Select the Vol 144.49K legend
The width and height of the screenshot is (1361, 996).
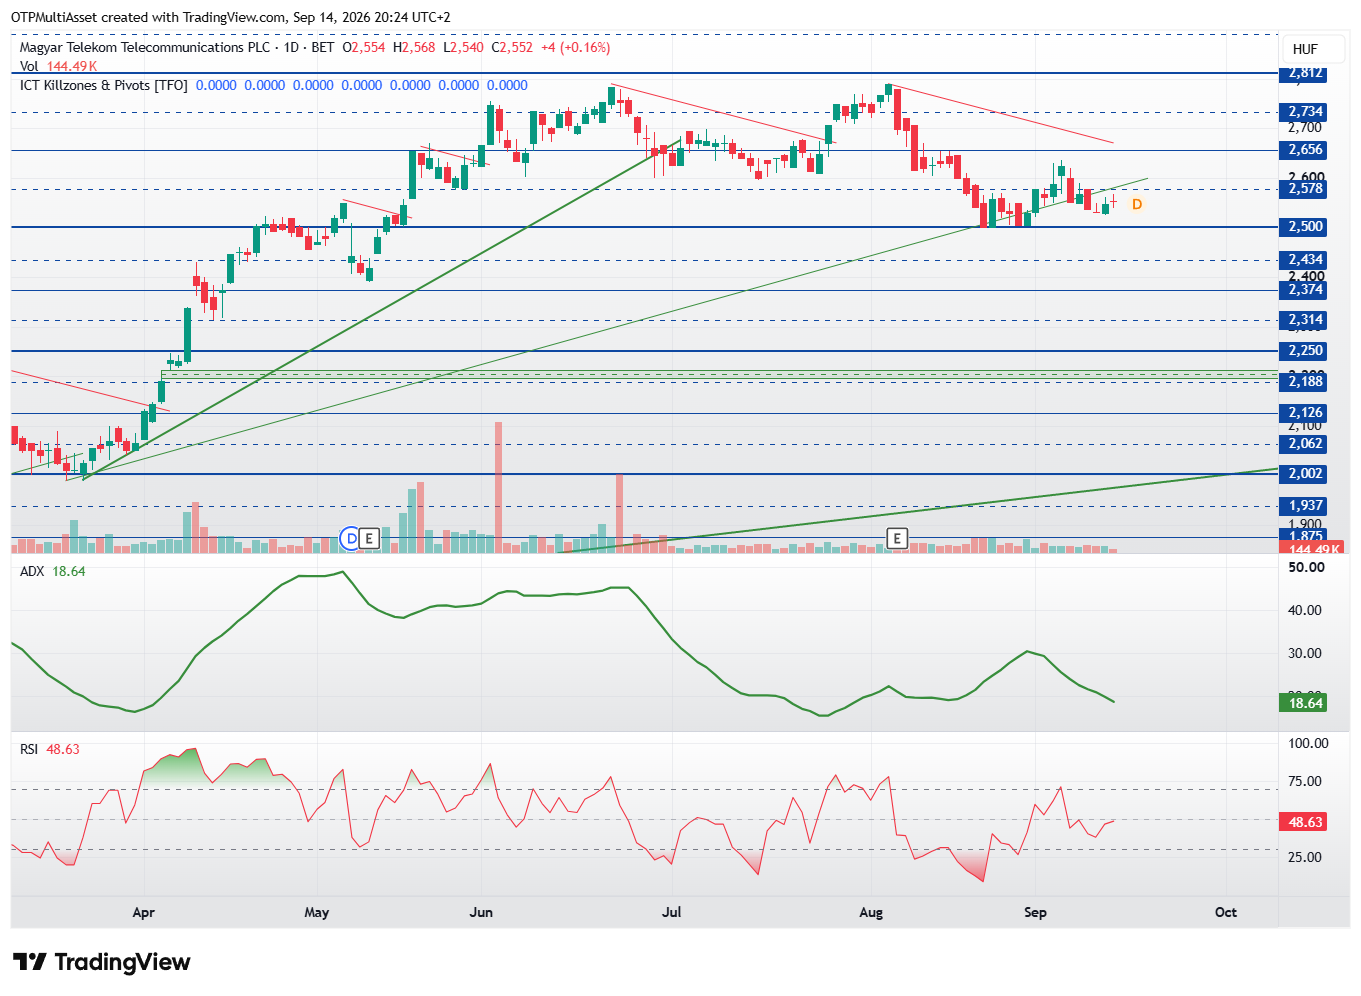(x=59, y=66)
